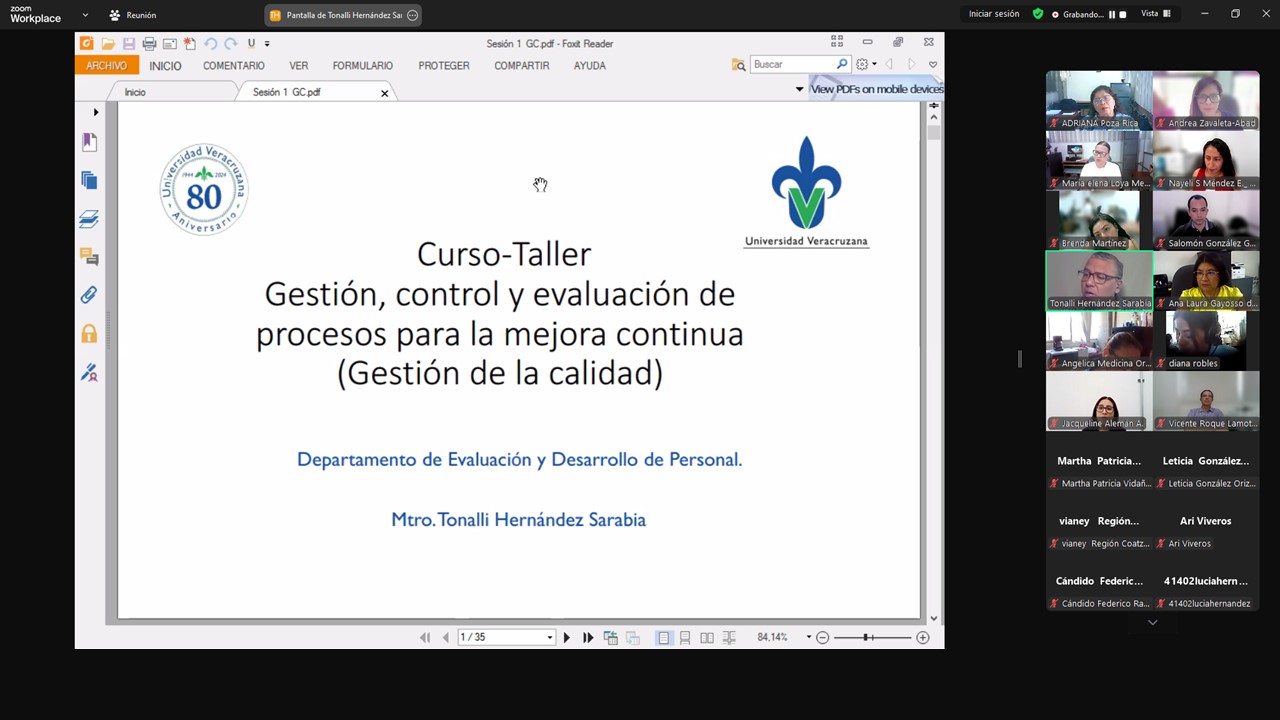Open the Security lock panel
Viewport: 1280px width, 720px height.
(x=89, y=334)
